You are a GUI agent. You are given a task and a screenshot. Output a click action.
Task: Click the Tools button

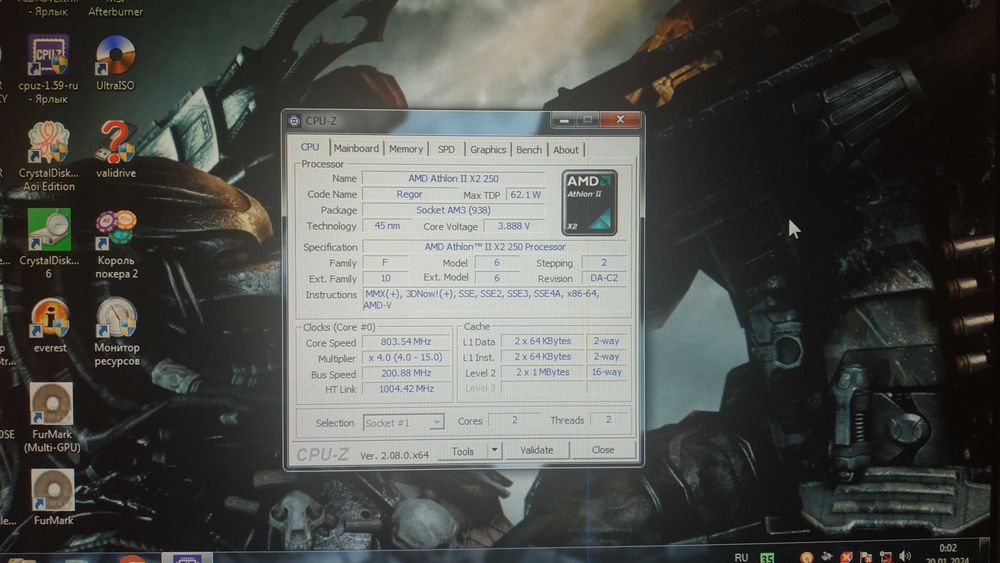463,451
